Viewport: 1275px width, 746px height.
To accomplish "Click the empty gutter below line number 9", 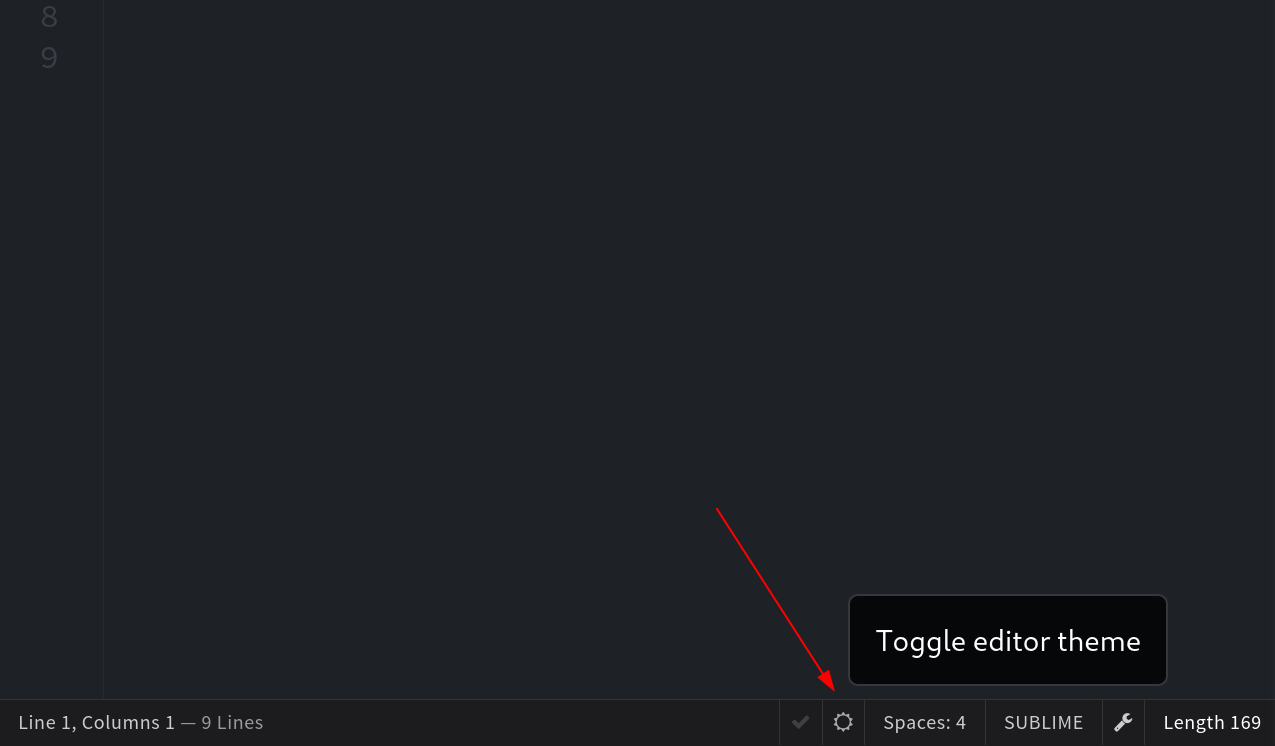I will coord(50,390).
